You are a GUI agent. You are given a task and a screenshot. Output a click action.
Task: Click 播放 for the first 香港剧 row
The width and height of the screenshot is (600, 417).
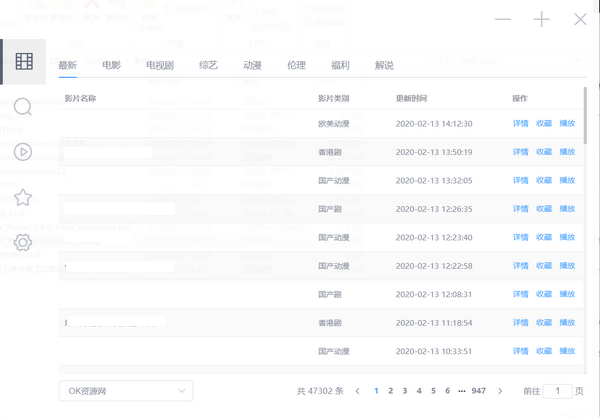567,152
